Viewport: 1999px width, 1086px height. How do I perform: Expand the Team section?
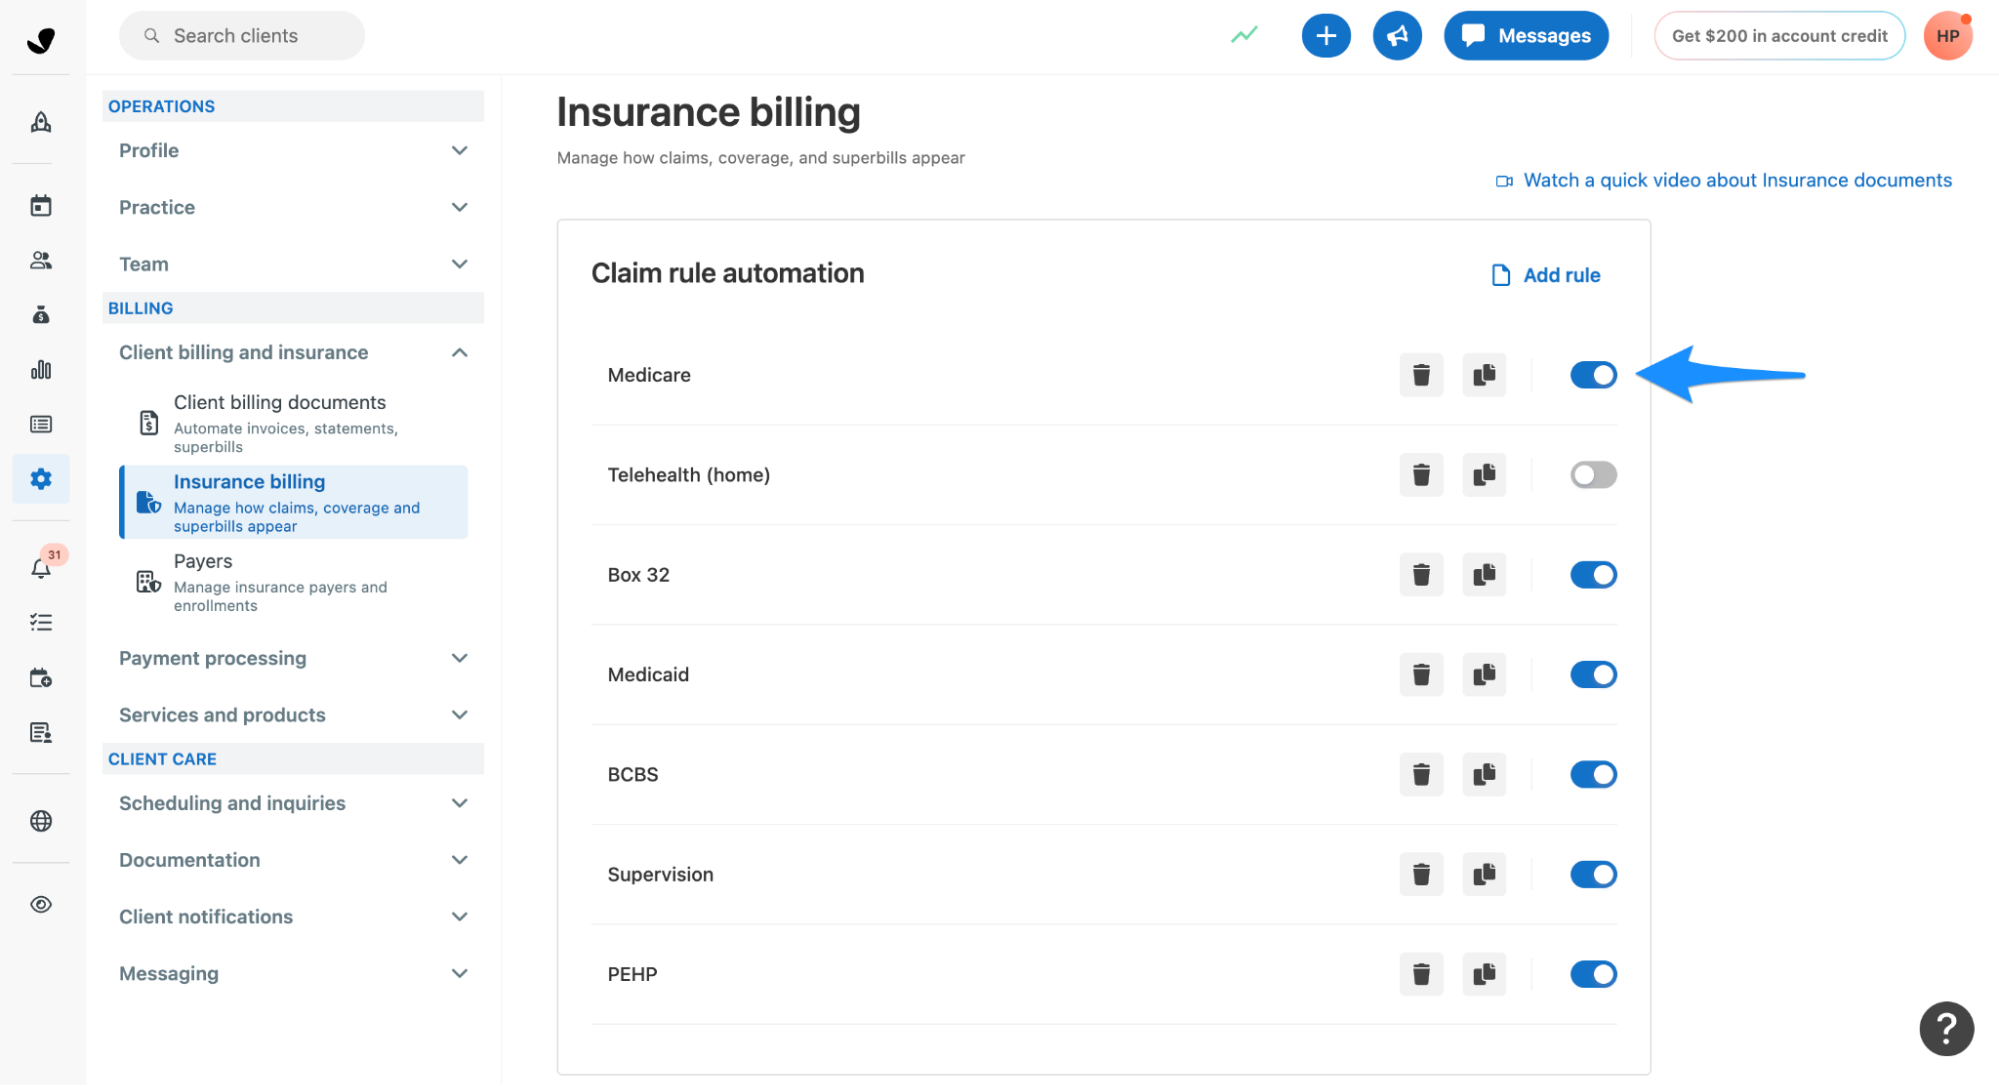pyautogui.click(x=293, y=265)
